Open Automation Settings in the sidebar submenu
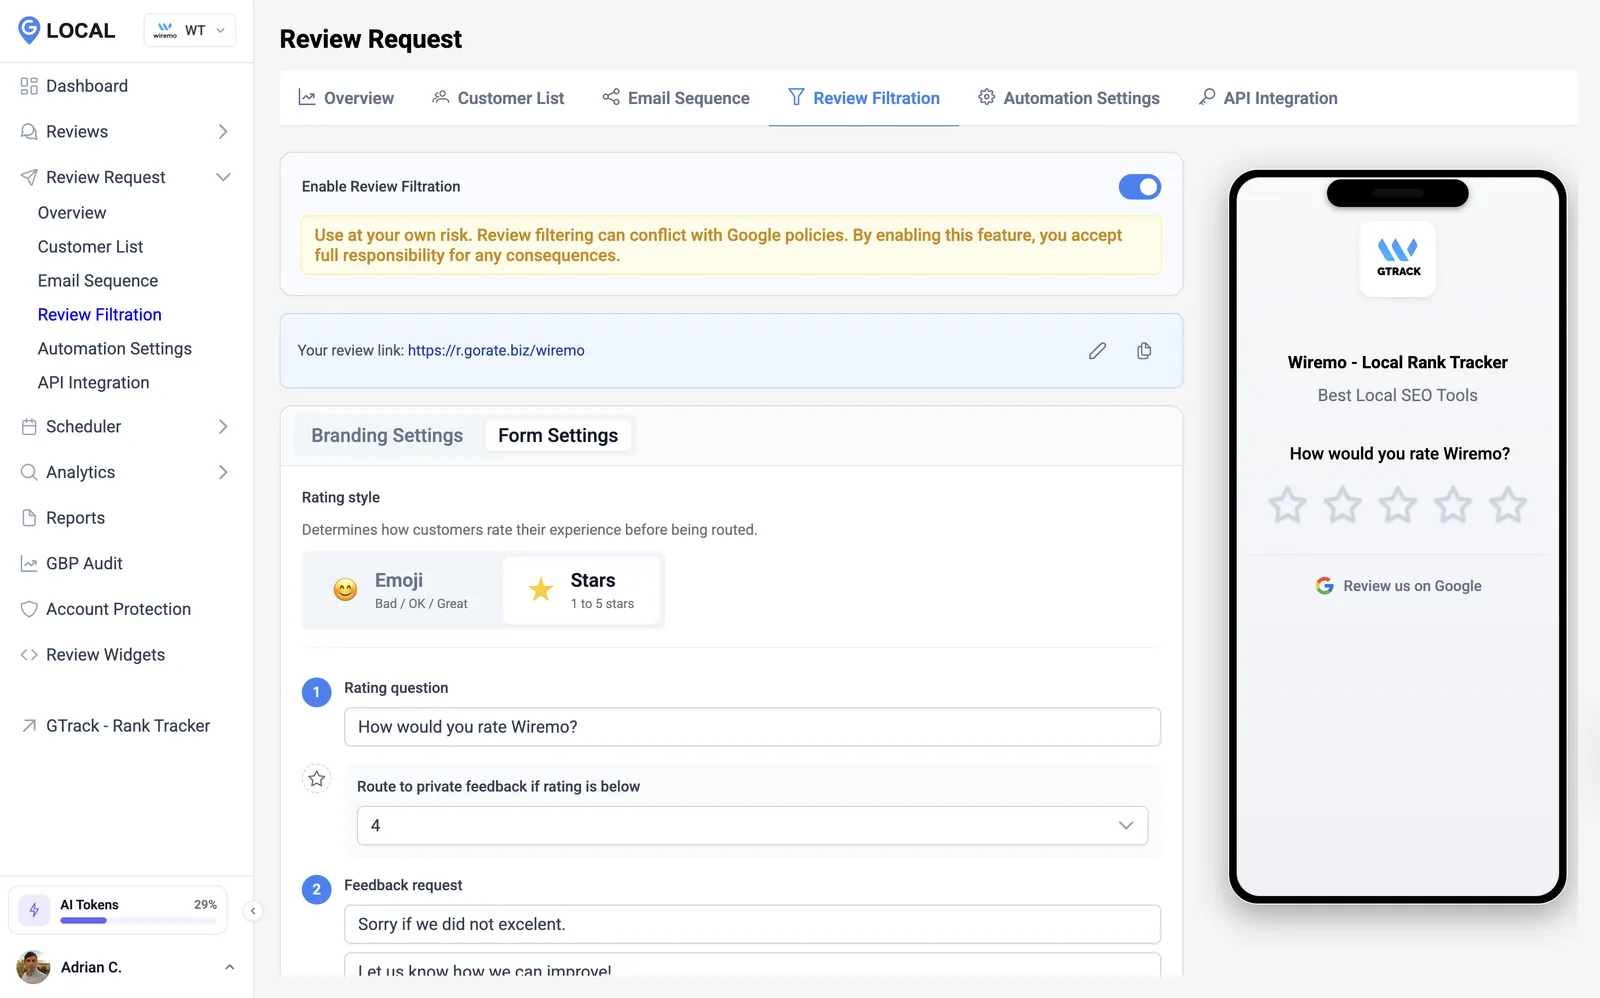 pyautogui.click(x=115, y=349)
